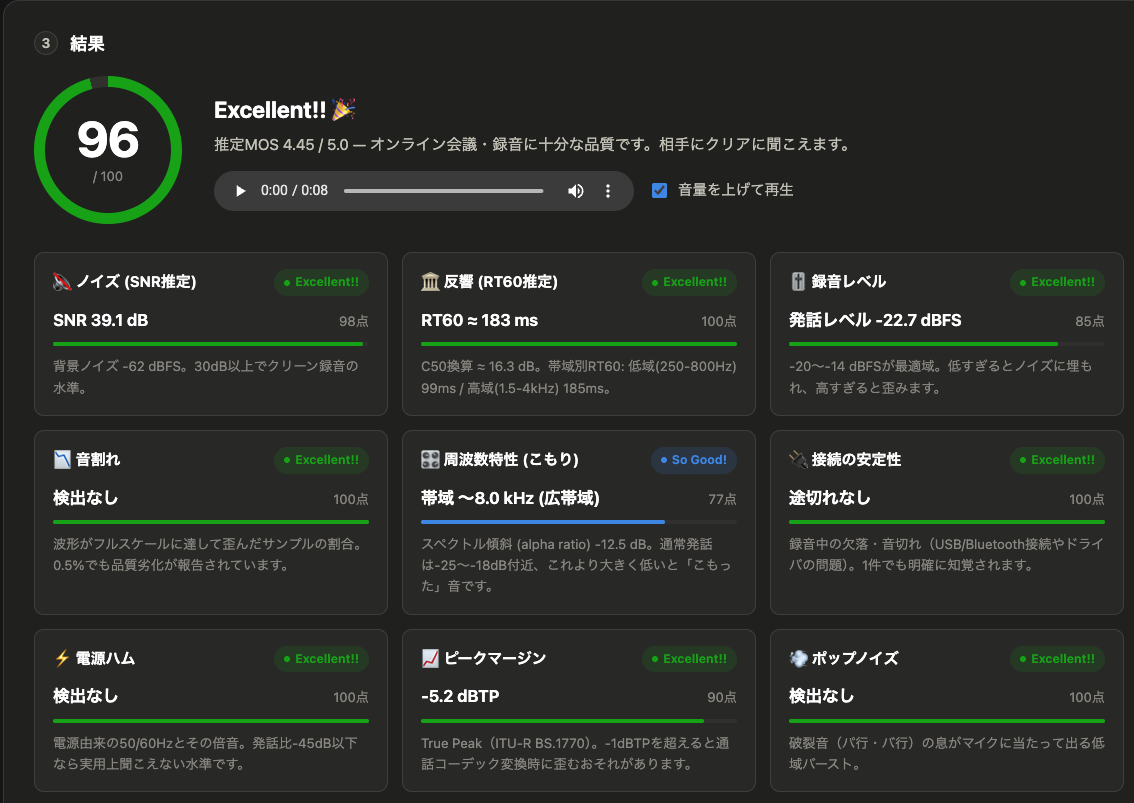Click Excellent!! badge on ピークマージン card
The image size is (1134, 803).
[689, 659]
